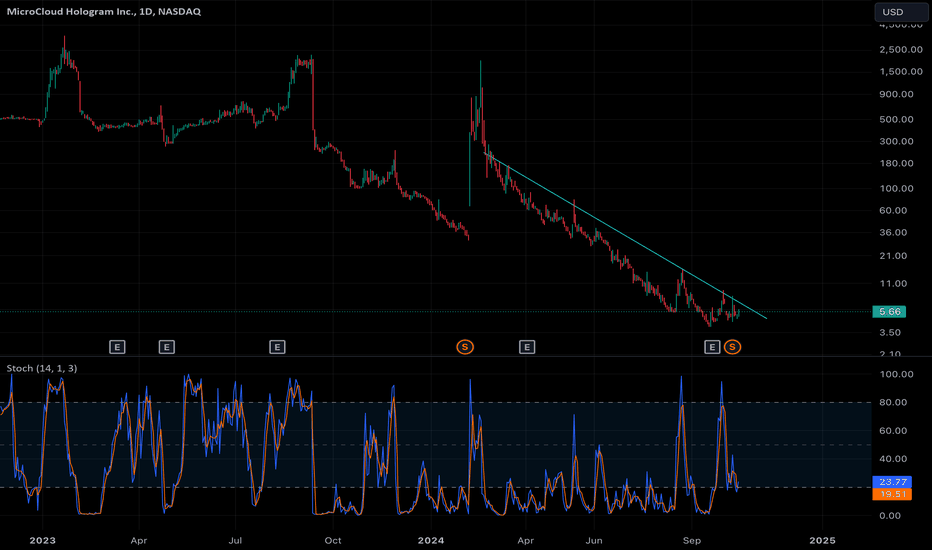Click the 3.50 price axis label
932x550 pixels.
[890, 332]
